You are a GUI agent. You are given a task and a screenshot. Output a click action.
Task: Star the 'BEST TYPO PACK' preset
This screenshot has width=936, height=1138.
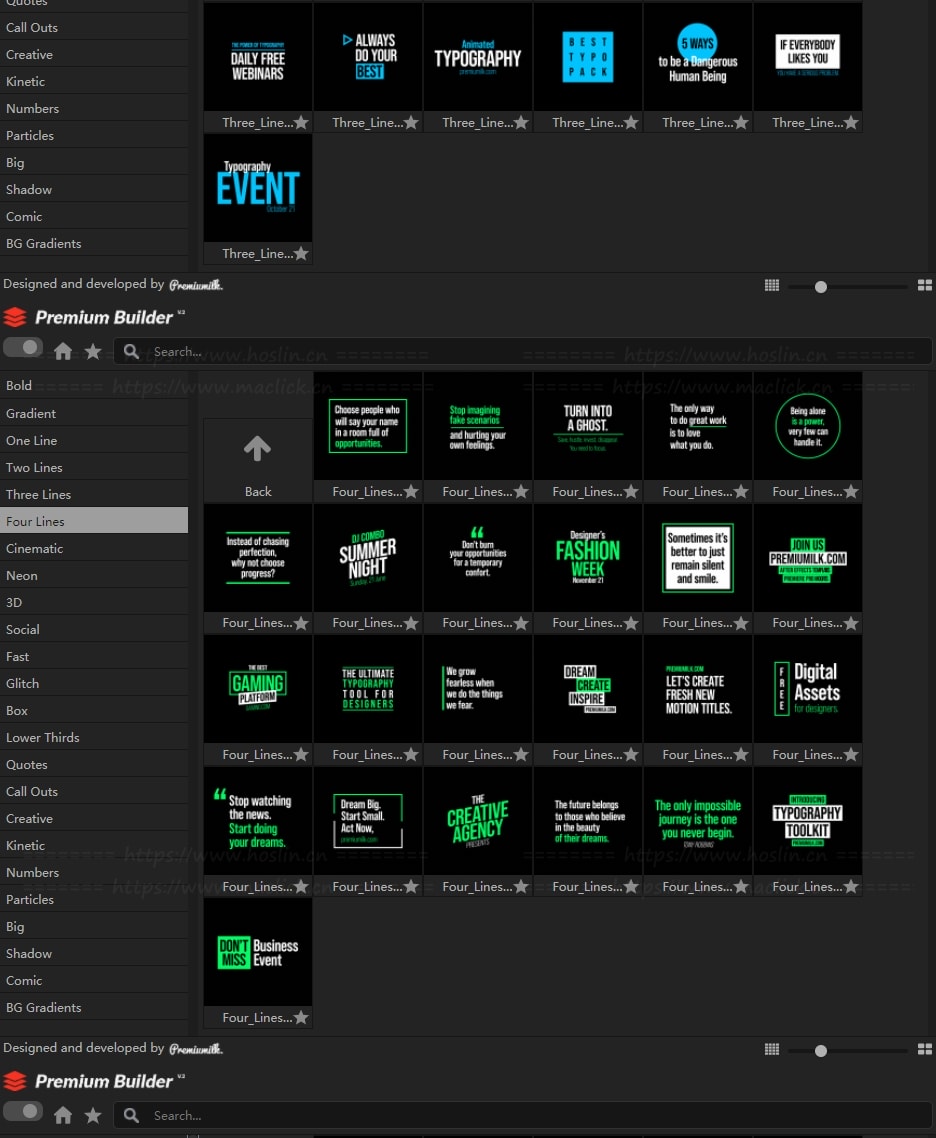[x=631, y=123]
